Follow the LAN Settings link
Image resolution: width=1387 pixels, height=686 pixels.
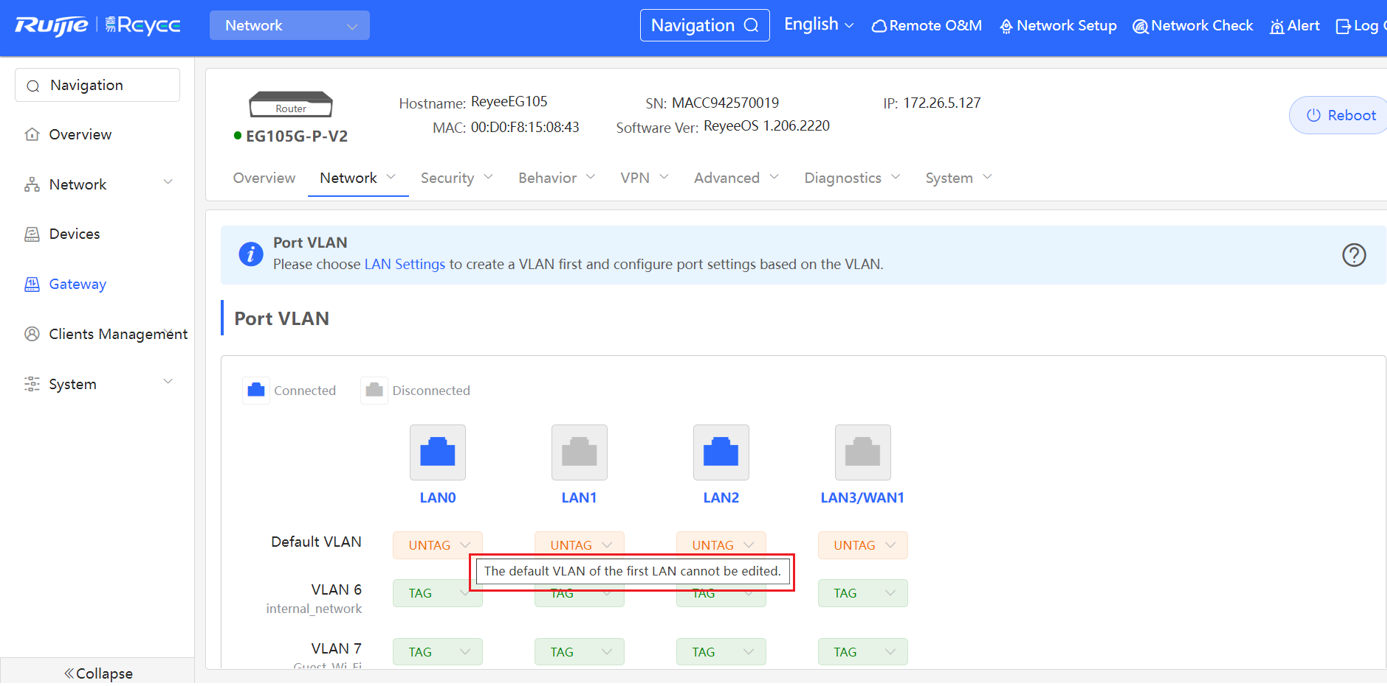(x=404, y=264)
